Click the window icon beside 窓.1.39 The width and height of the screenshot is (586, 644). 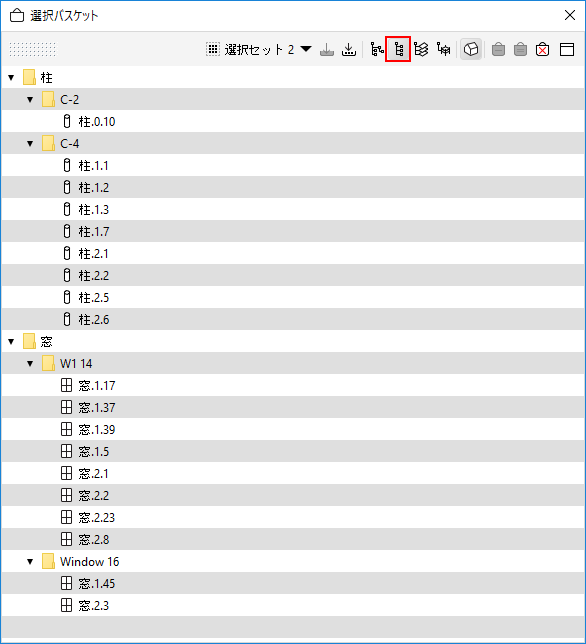point(67,429)
